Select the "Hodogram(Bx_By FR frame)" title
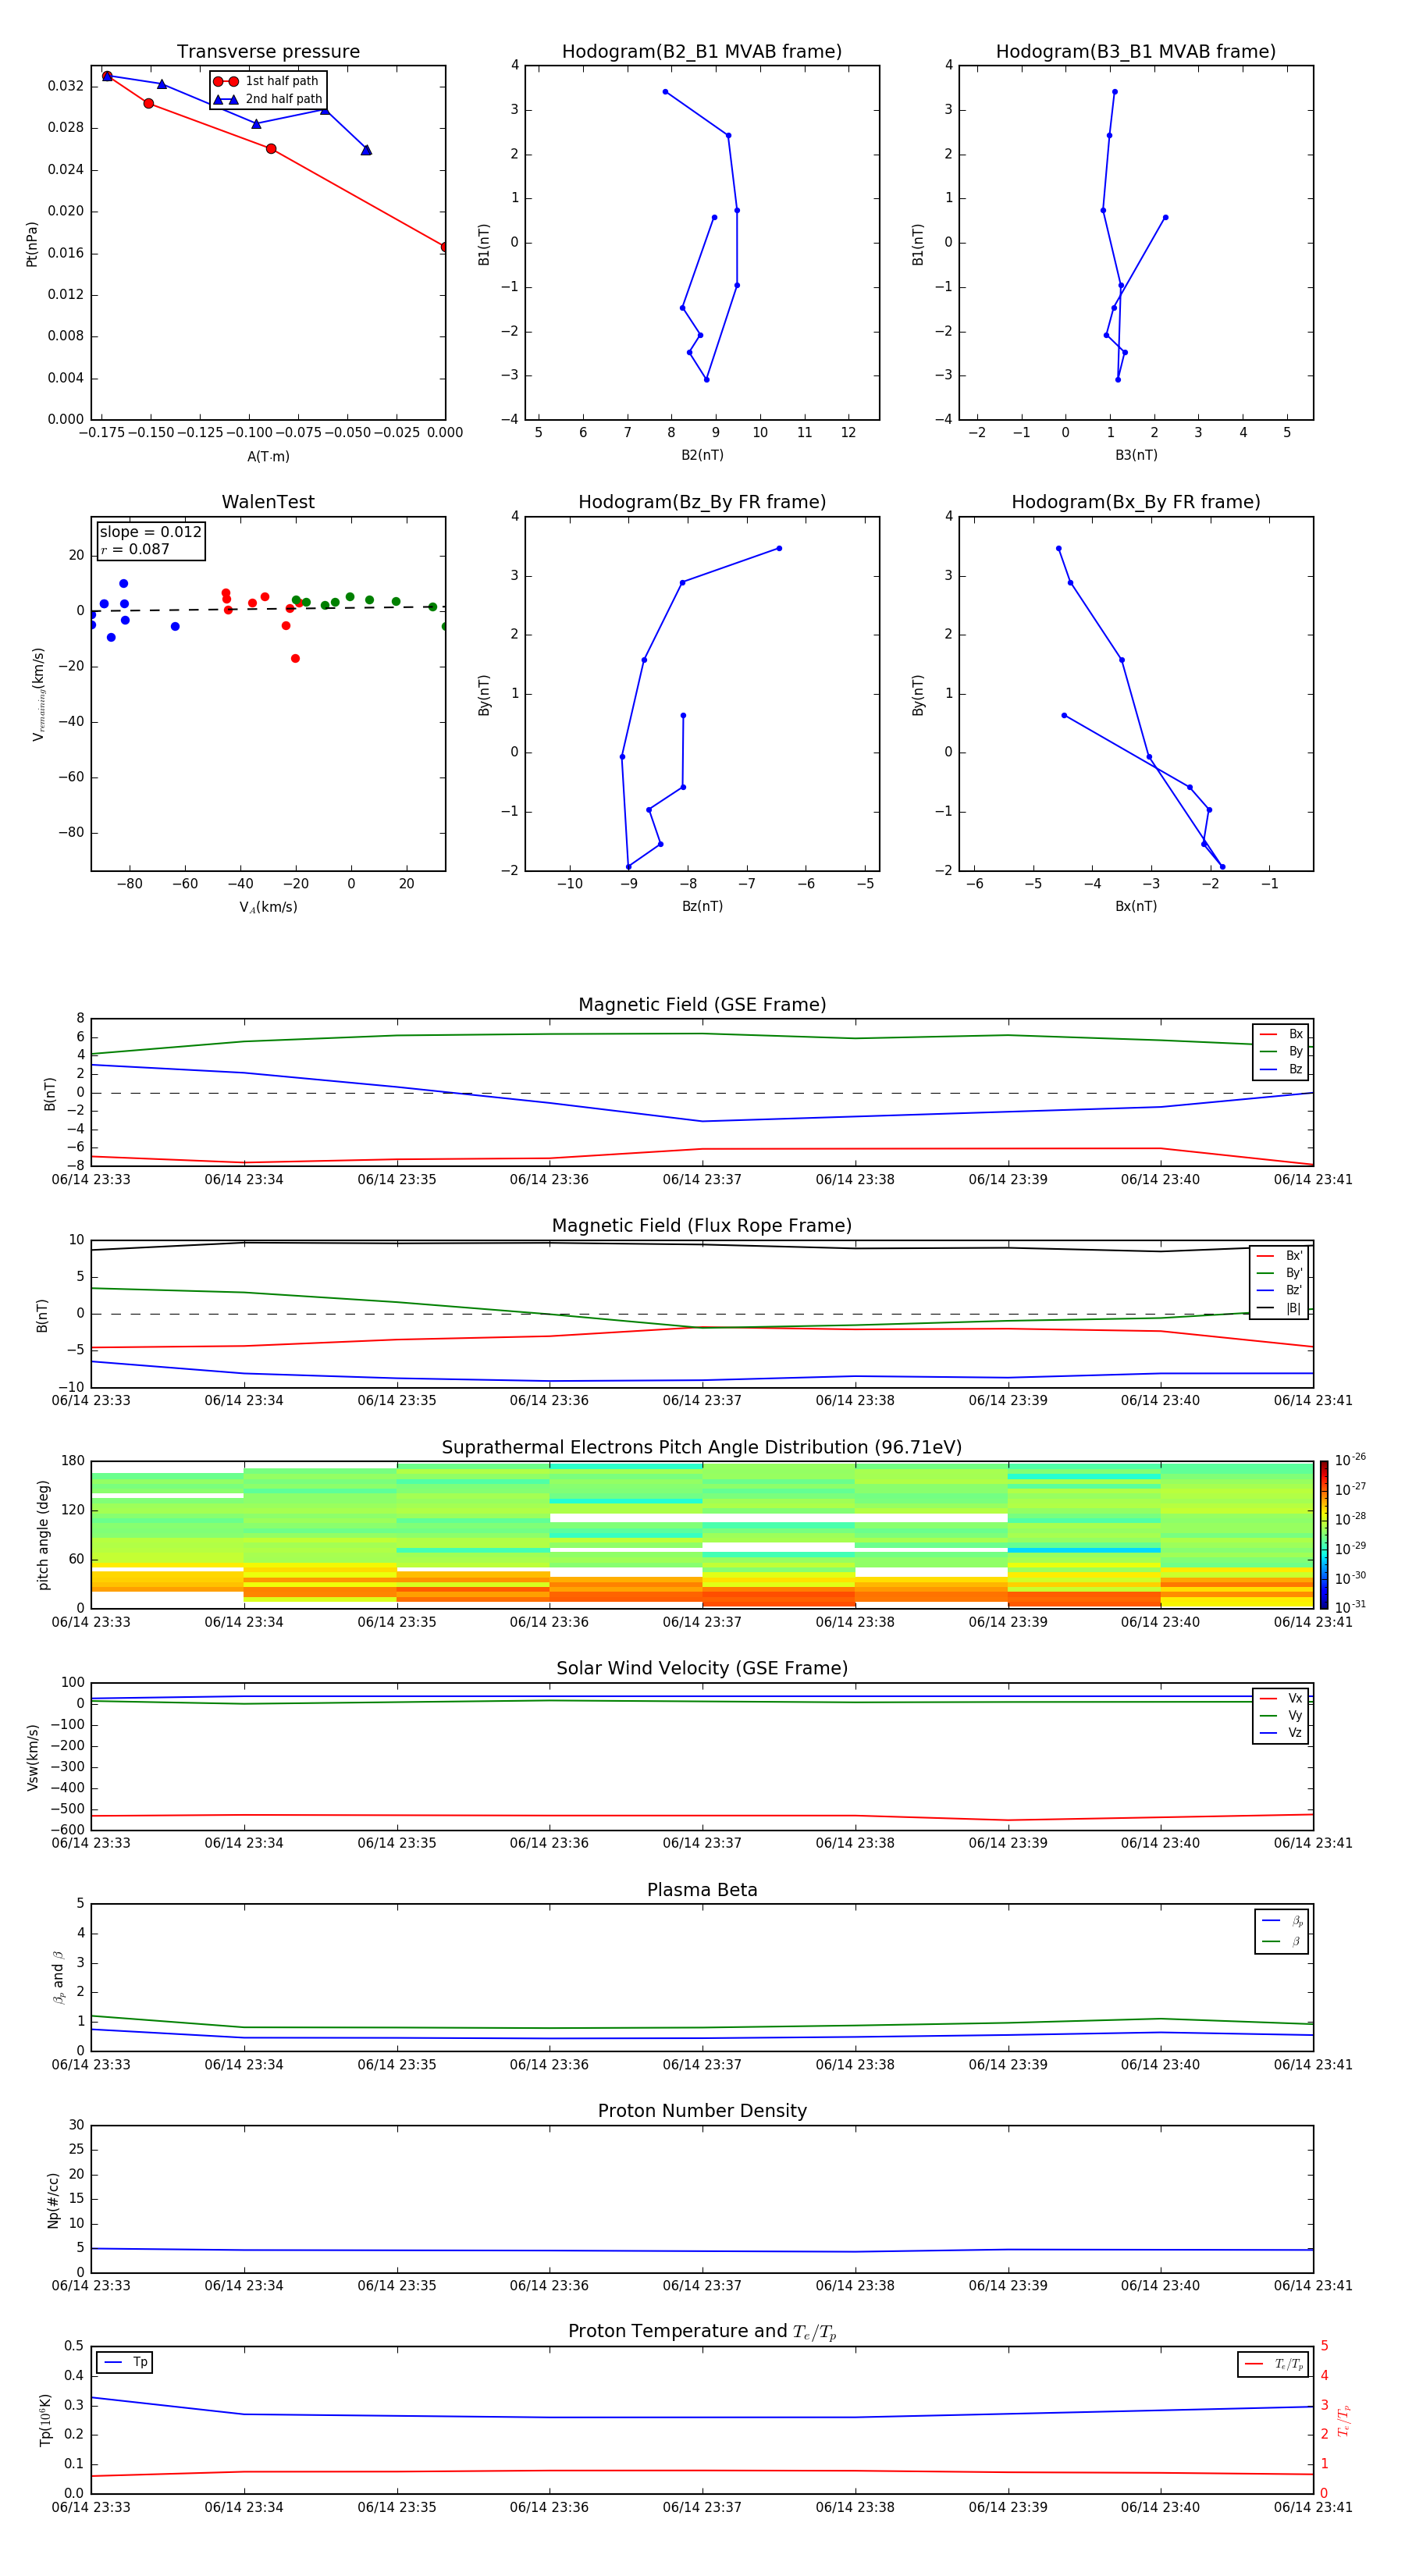The width and height of the screenshot is (1405, 2576). (x=1136, y=502)
